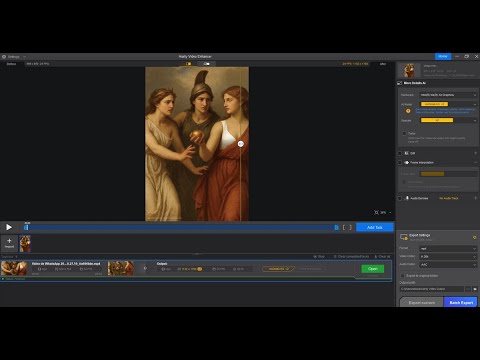Adjust the frame rate slider bar
The image size is (480, 360).
pos(448,174)
